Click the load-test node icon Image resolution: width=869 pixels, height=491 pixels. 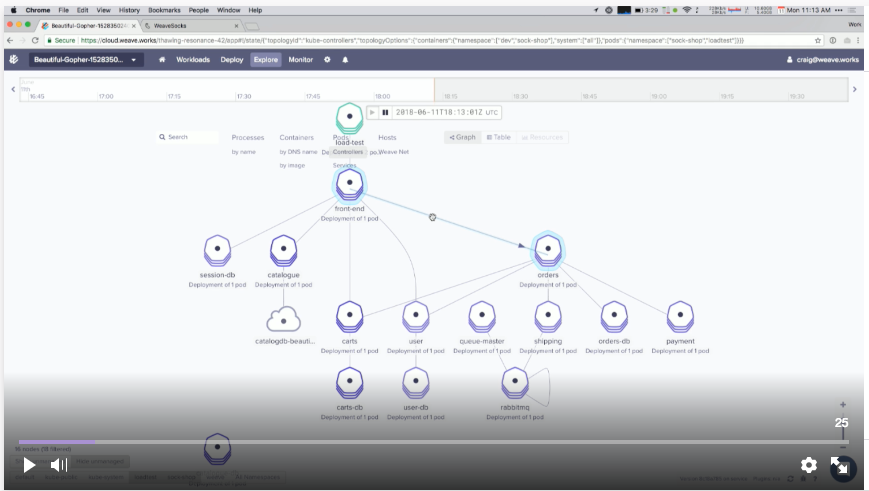[x=349, y=117]
